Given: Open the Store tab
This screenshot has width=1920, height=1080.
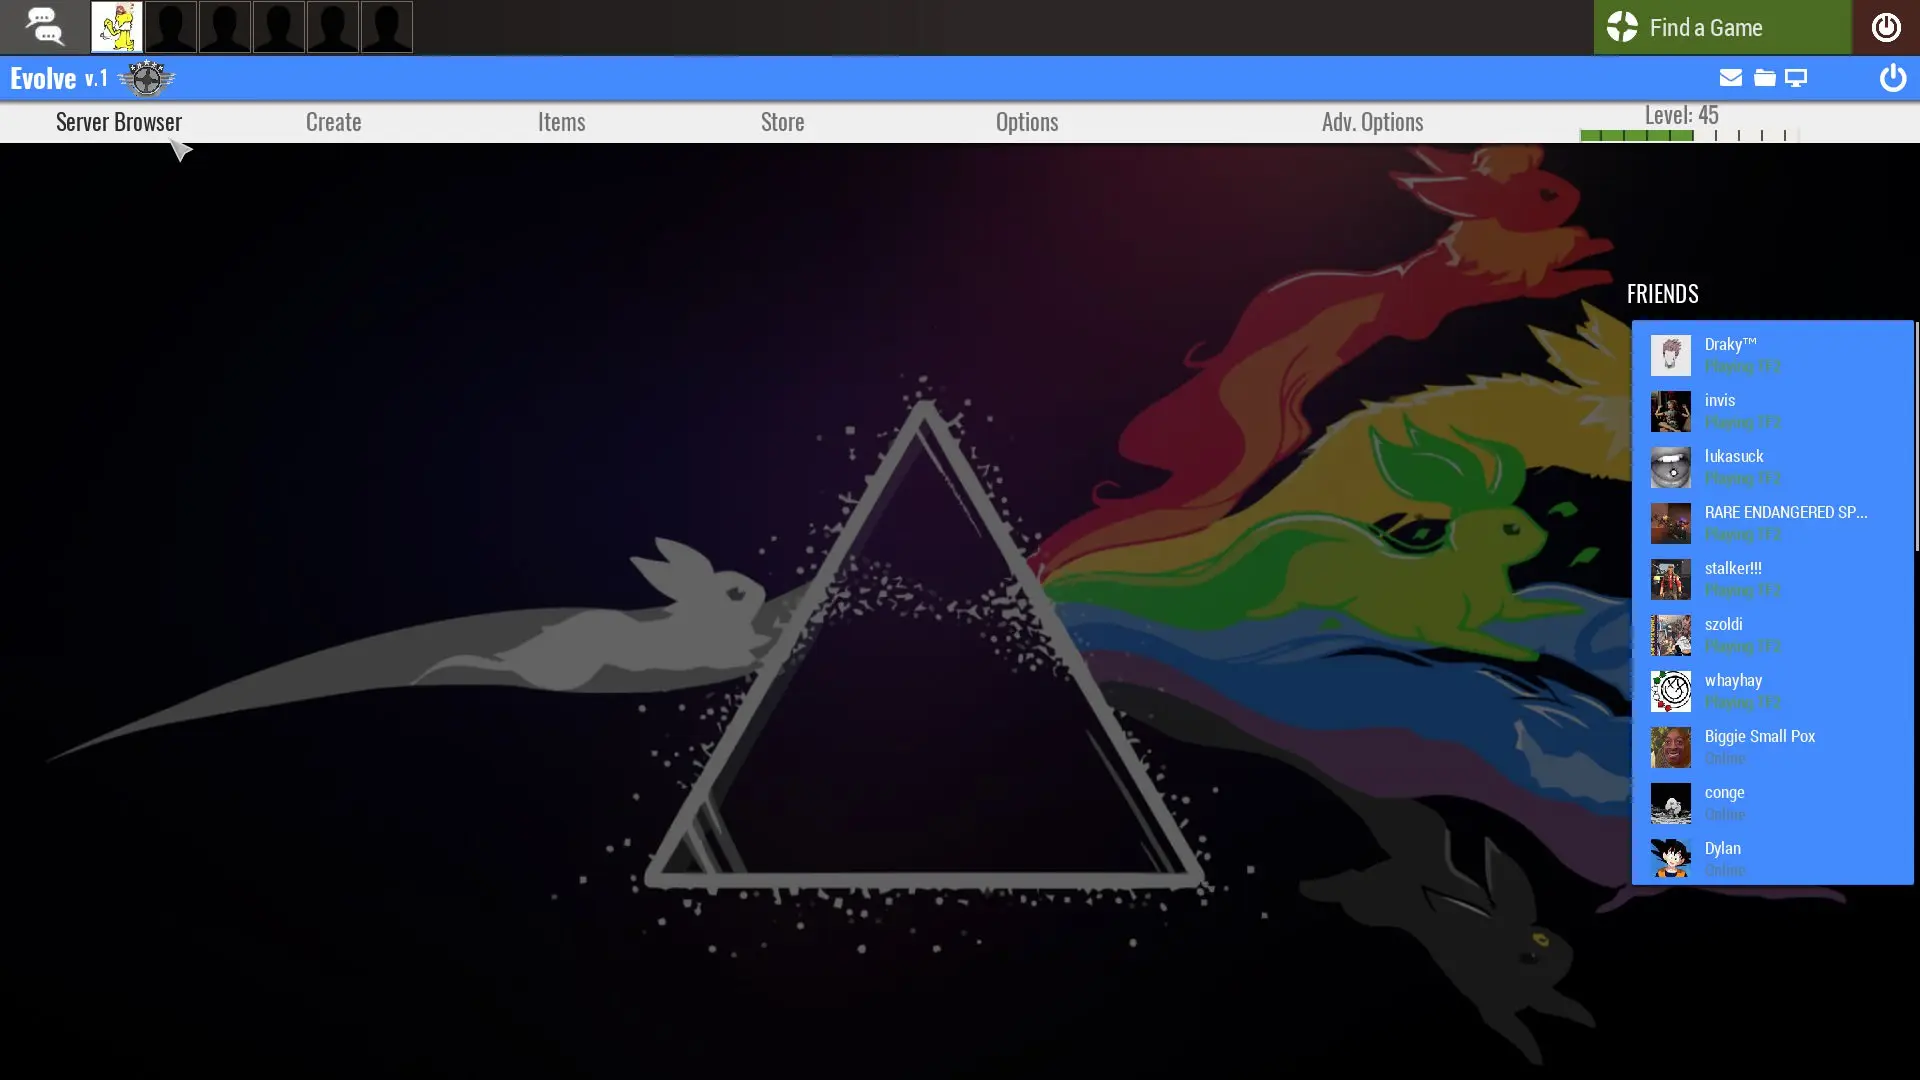Looking at the screenshot, I should [x=782, y=122].
